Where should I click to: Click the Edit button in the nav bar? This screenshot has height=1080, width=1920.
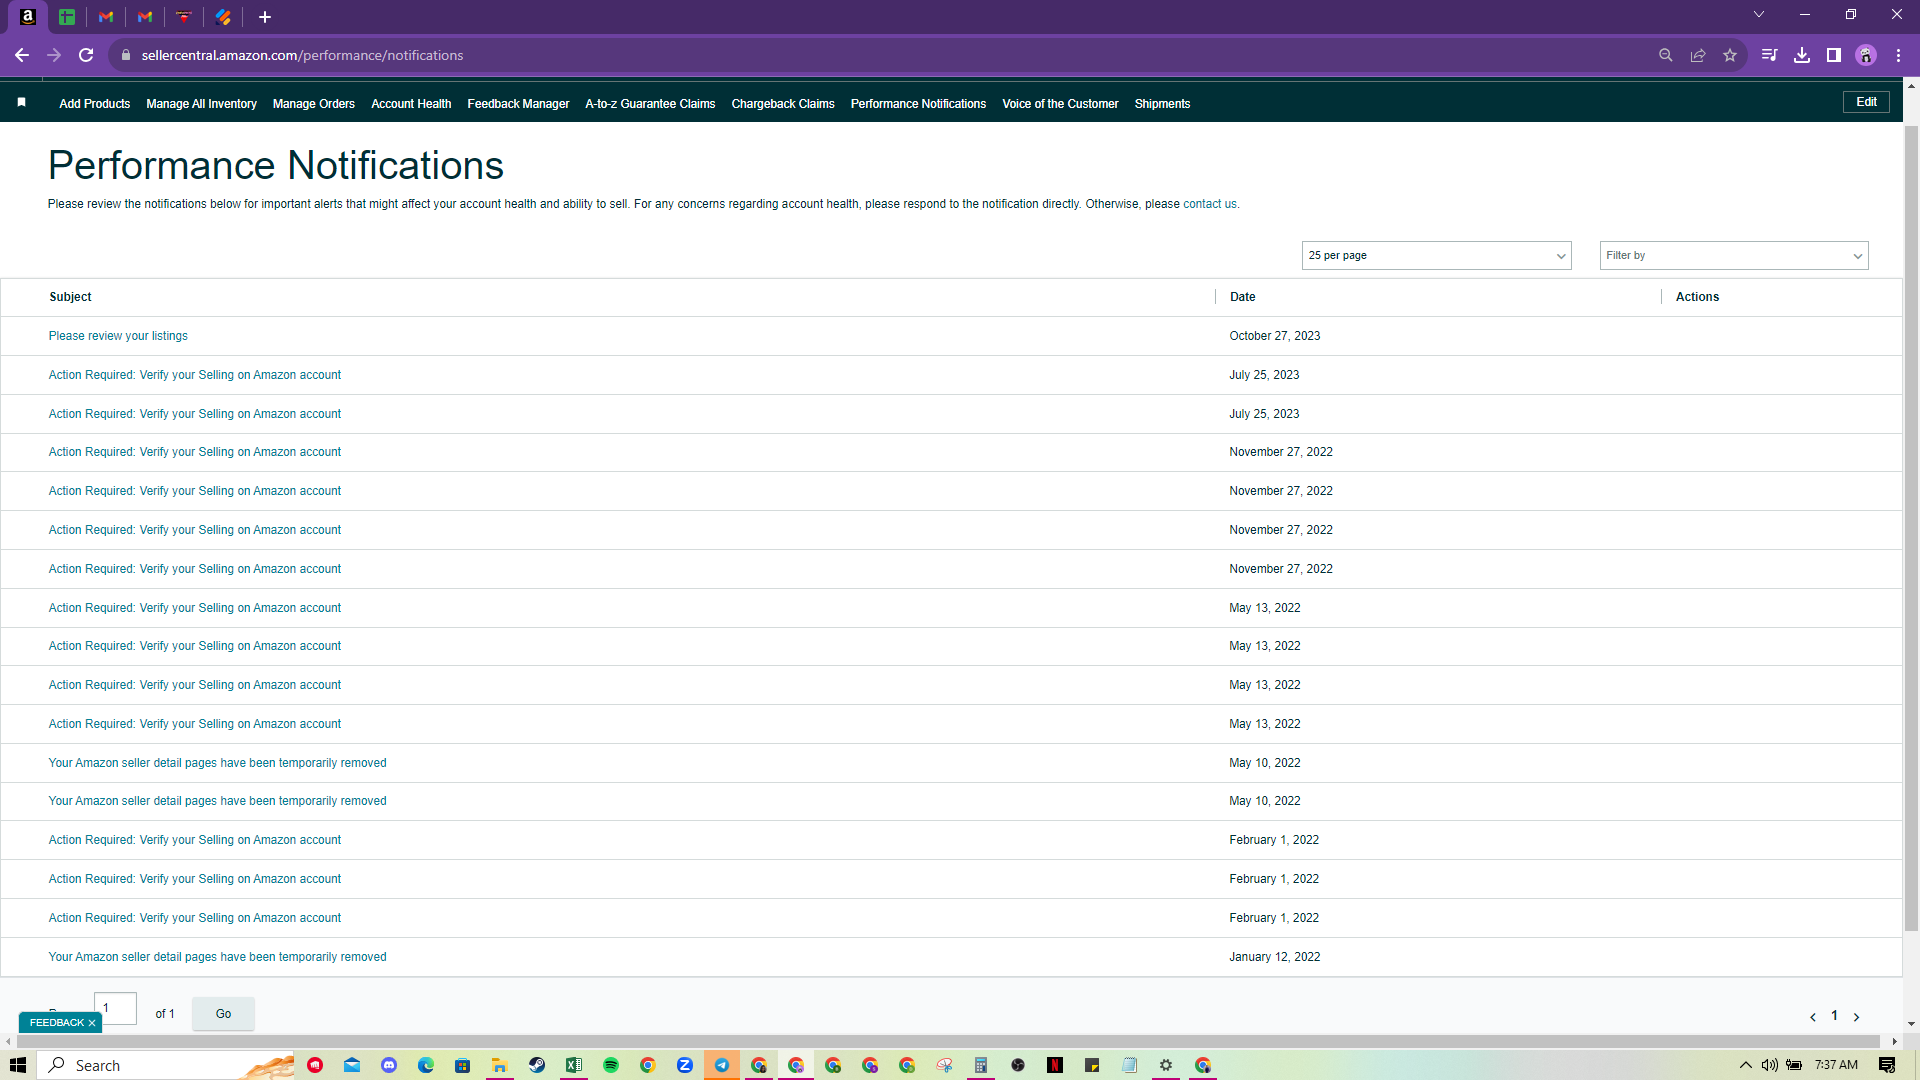click(x=1866, y=102)
